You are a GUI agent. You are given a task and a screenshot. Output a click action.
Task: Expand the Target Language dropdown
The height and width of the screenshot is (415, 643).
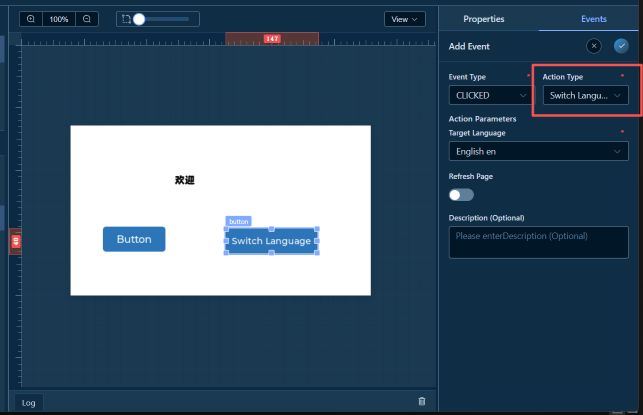click(538, 151)
